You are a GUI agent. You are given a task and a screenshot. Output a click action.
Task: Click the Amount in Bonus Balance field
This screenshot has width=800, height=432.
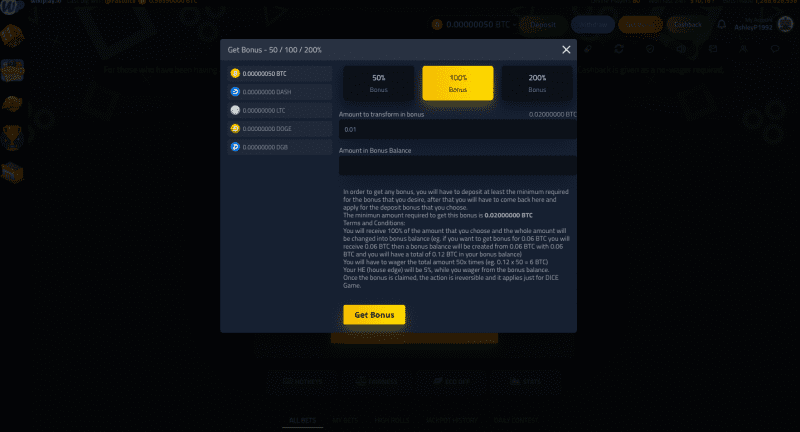[457, 166]
